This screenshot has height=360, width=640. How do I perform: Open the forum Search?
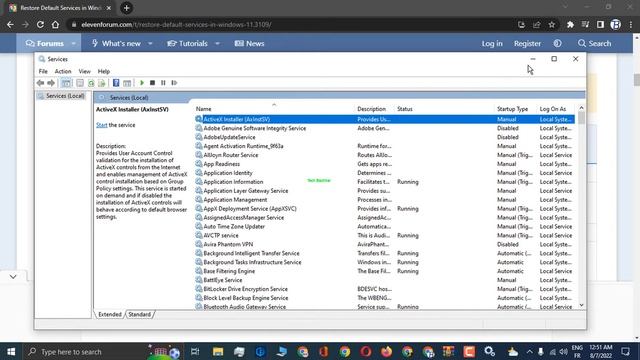coord(594,43)
